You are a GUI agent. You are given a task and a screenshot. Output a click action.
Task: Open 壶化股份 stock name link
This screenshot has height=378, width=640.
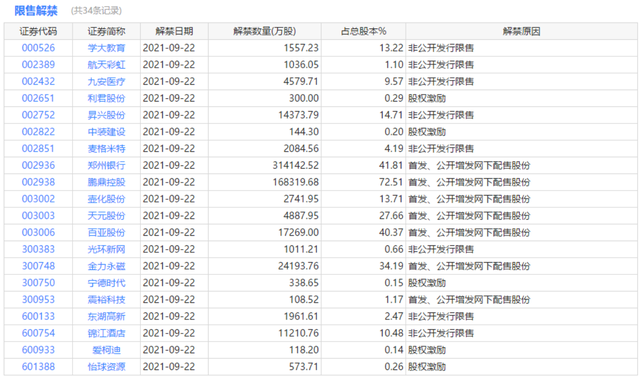tap(107, 198)
